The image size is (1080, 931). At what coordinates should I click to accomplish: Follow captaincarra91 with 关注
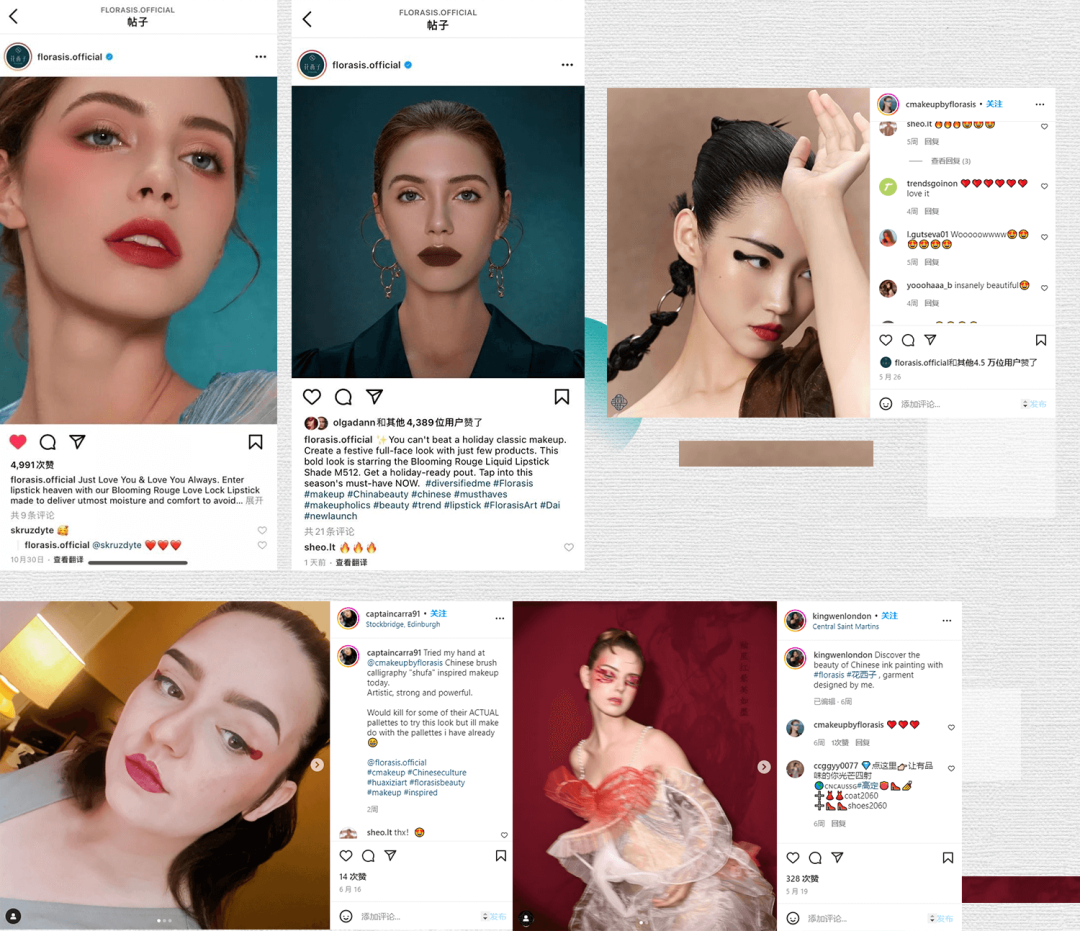coord(438,614)
